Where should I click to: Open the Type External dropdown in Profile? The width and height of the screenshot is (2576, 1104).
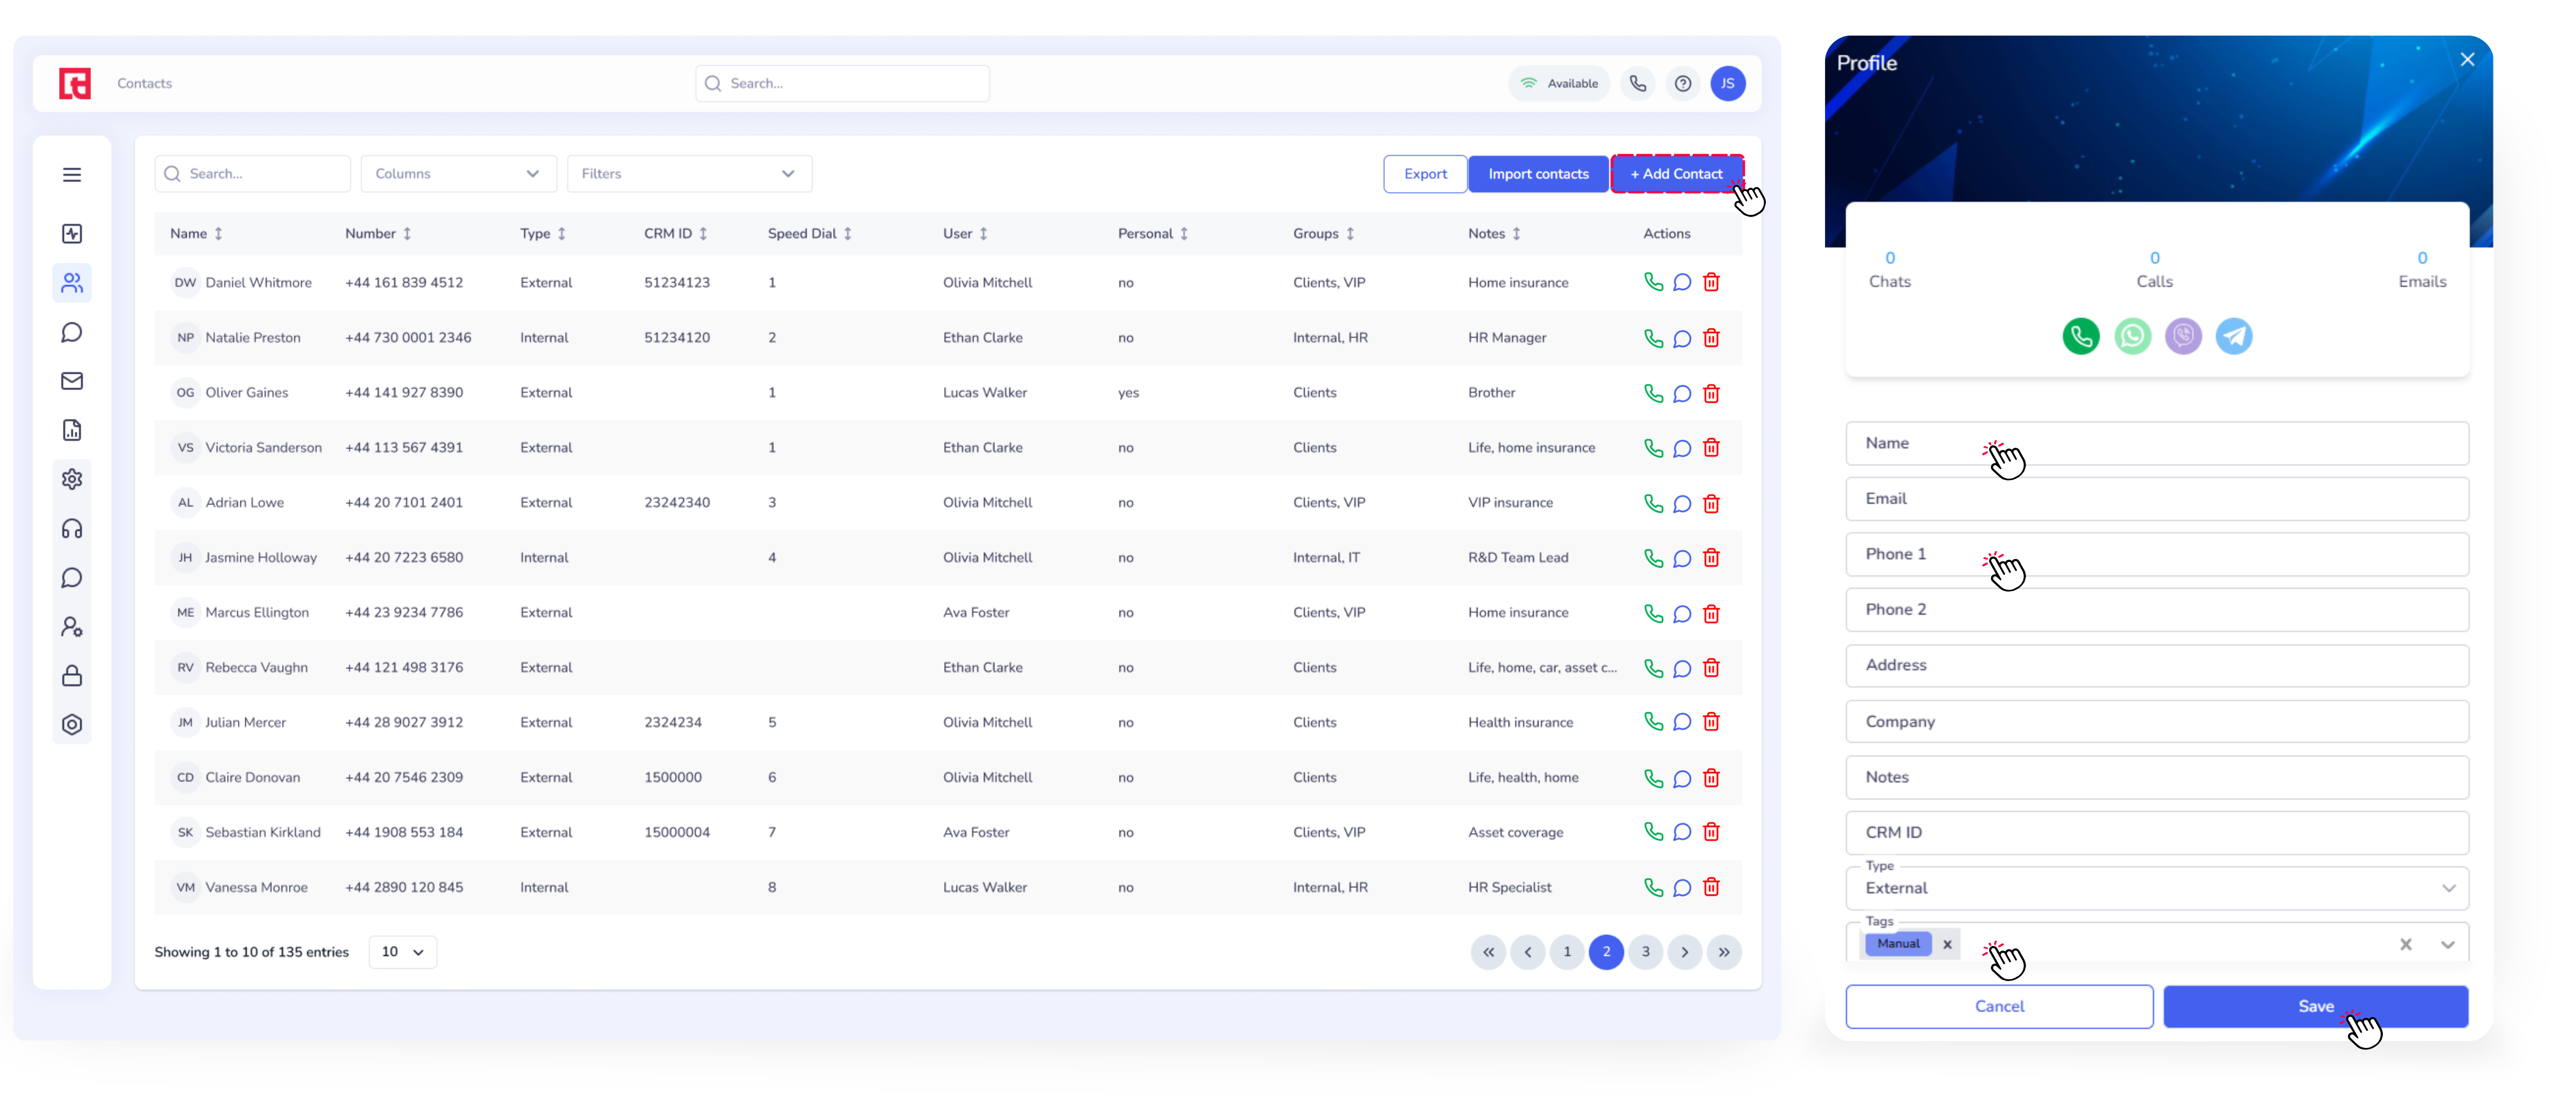pyautogui.click(x=2156, y=888)
